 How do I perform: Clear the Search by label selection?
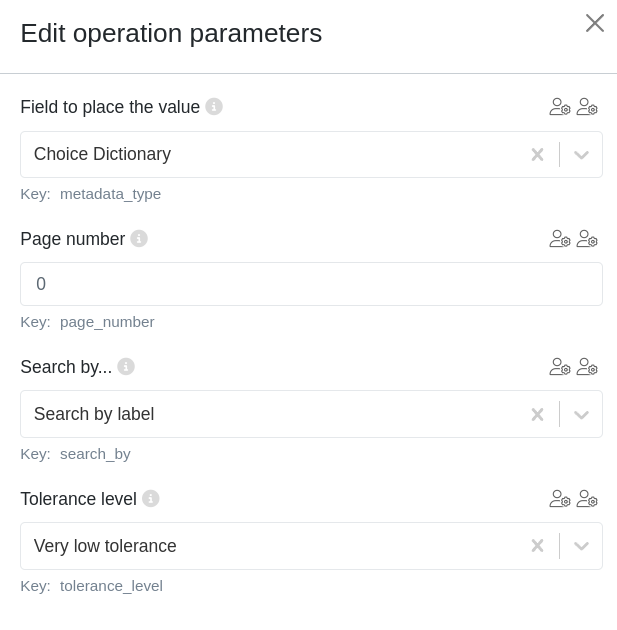pos(537,414)
